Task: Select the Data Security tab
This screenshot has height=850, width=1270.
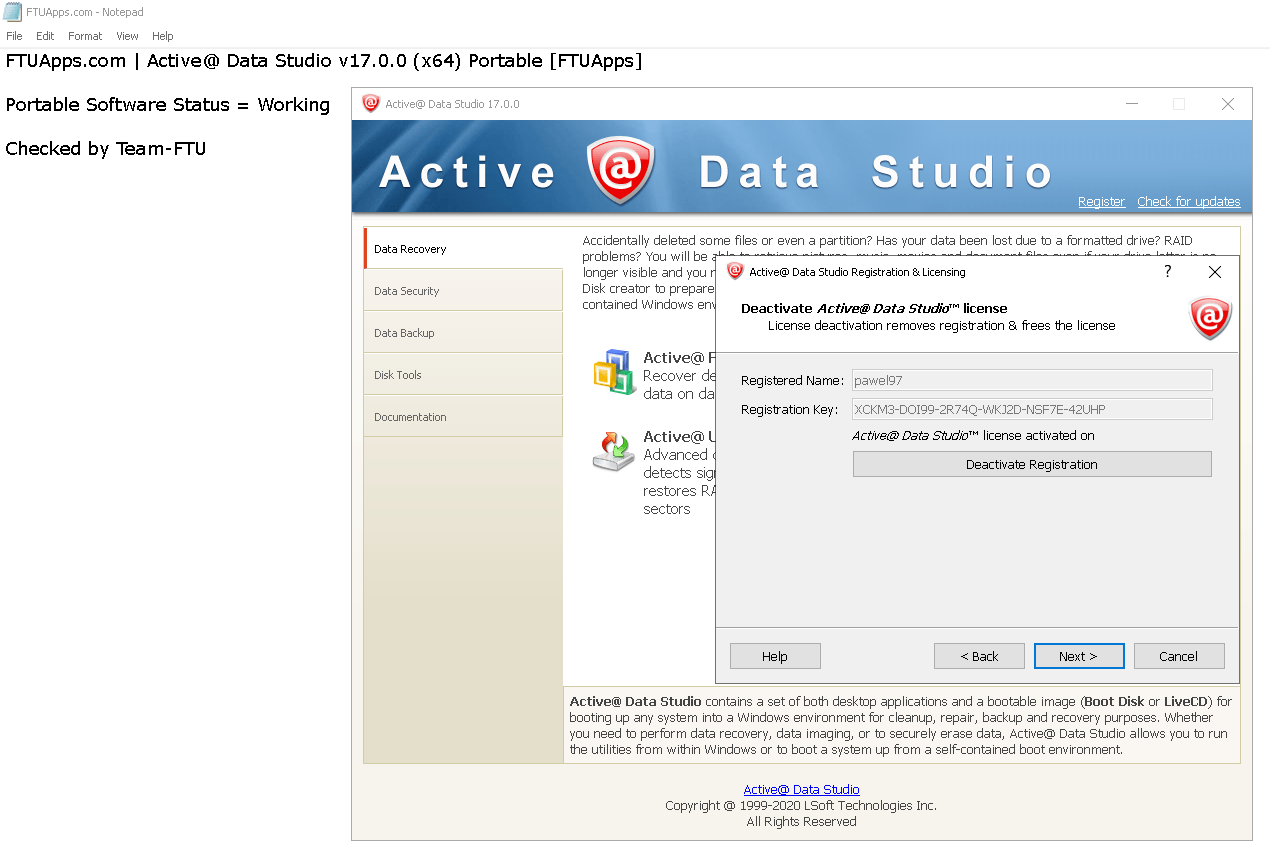Action: pyautogui.click(x=463, y=290)
